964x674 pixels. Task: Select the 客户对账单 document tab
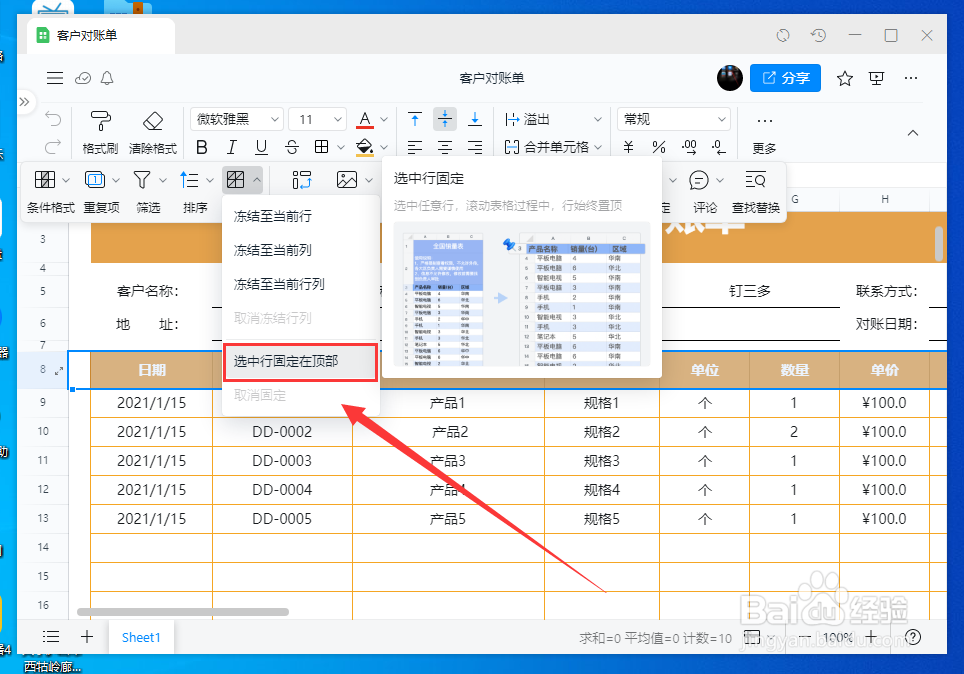(101, 36)
